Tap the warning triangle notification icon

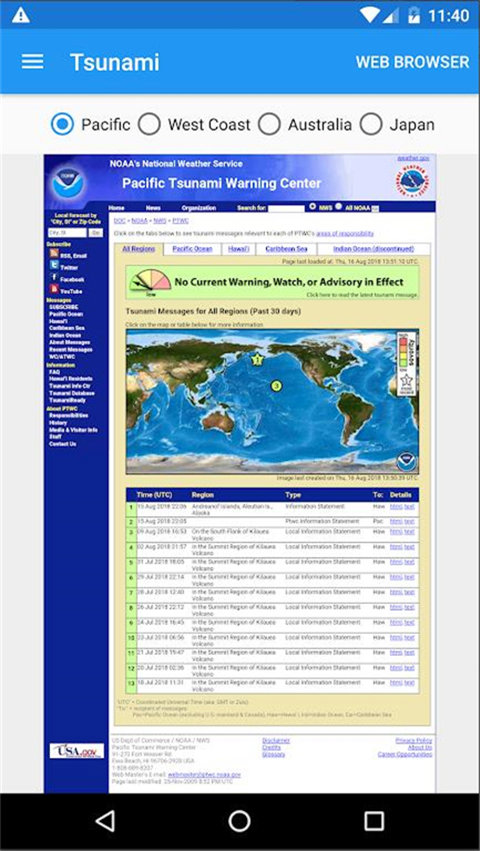click(21, 15)
